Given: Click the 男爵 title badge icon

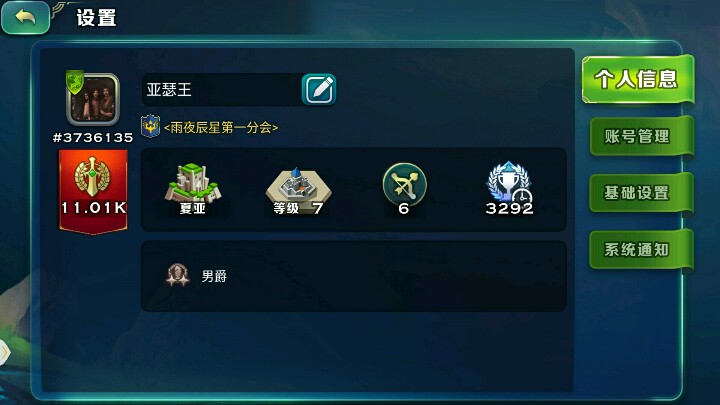Looking at the screenshot, I should click(177, 275).
